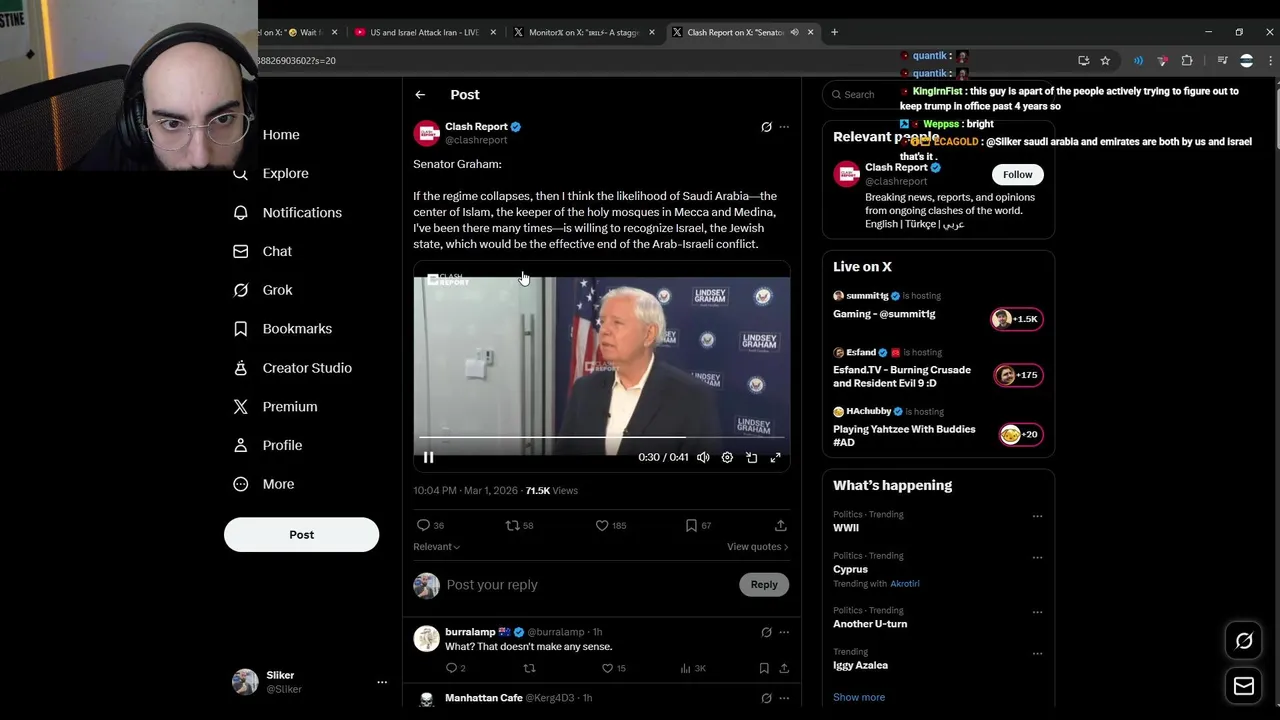The width and height of the screenshot is (1280, 720).
Task: Like burralamp's comment
Action: tap(613, 668)
